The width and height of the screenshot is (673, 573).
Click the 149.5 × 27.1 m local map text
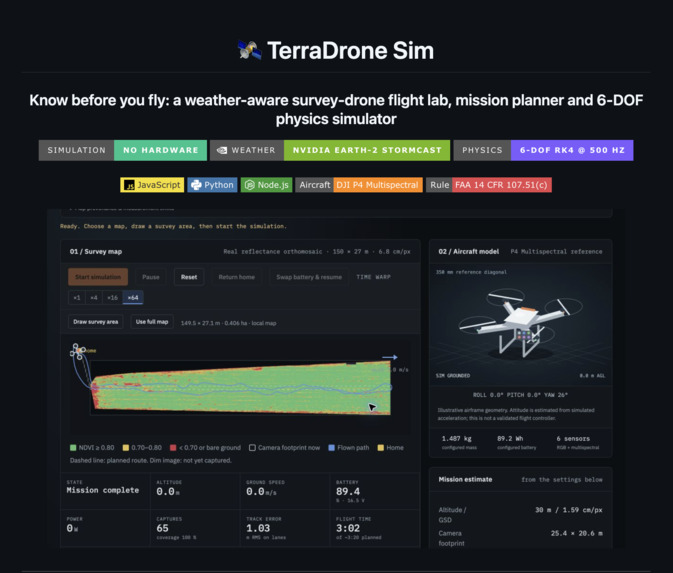point(228,323)
